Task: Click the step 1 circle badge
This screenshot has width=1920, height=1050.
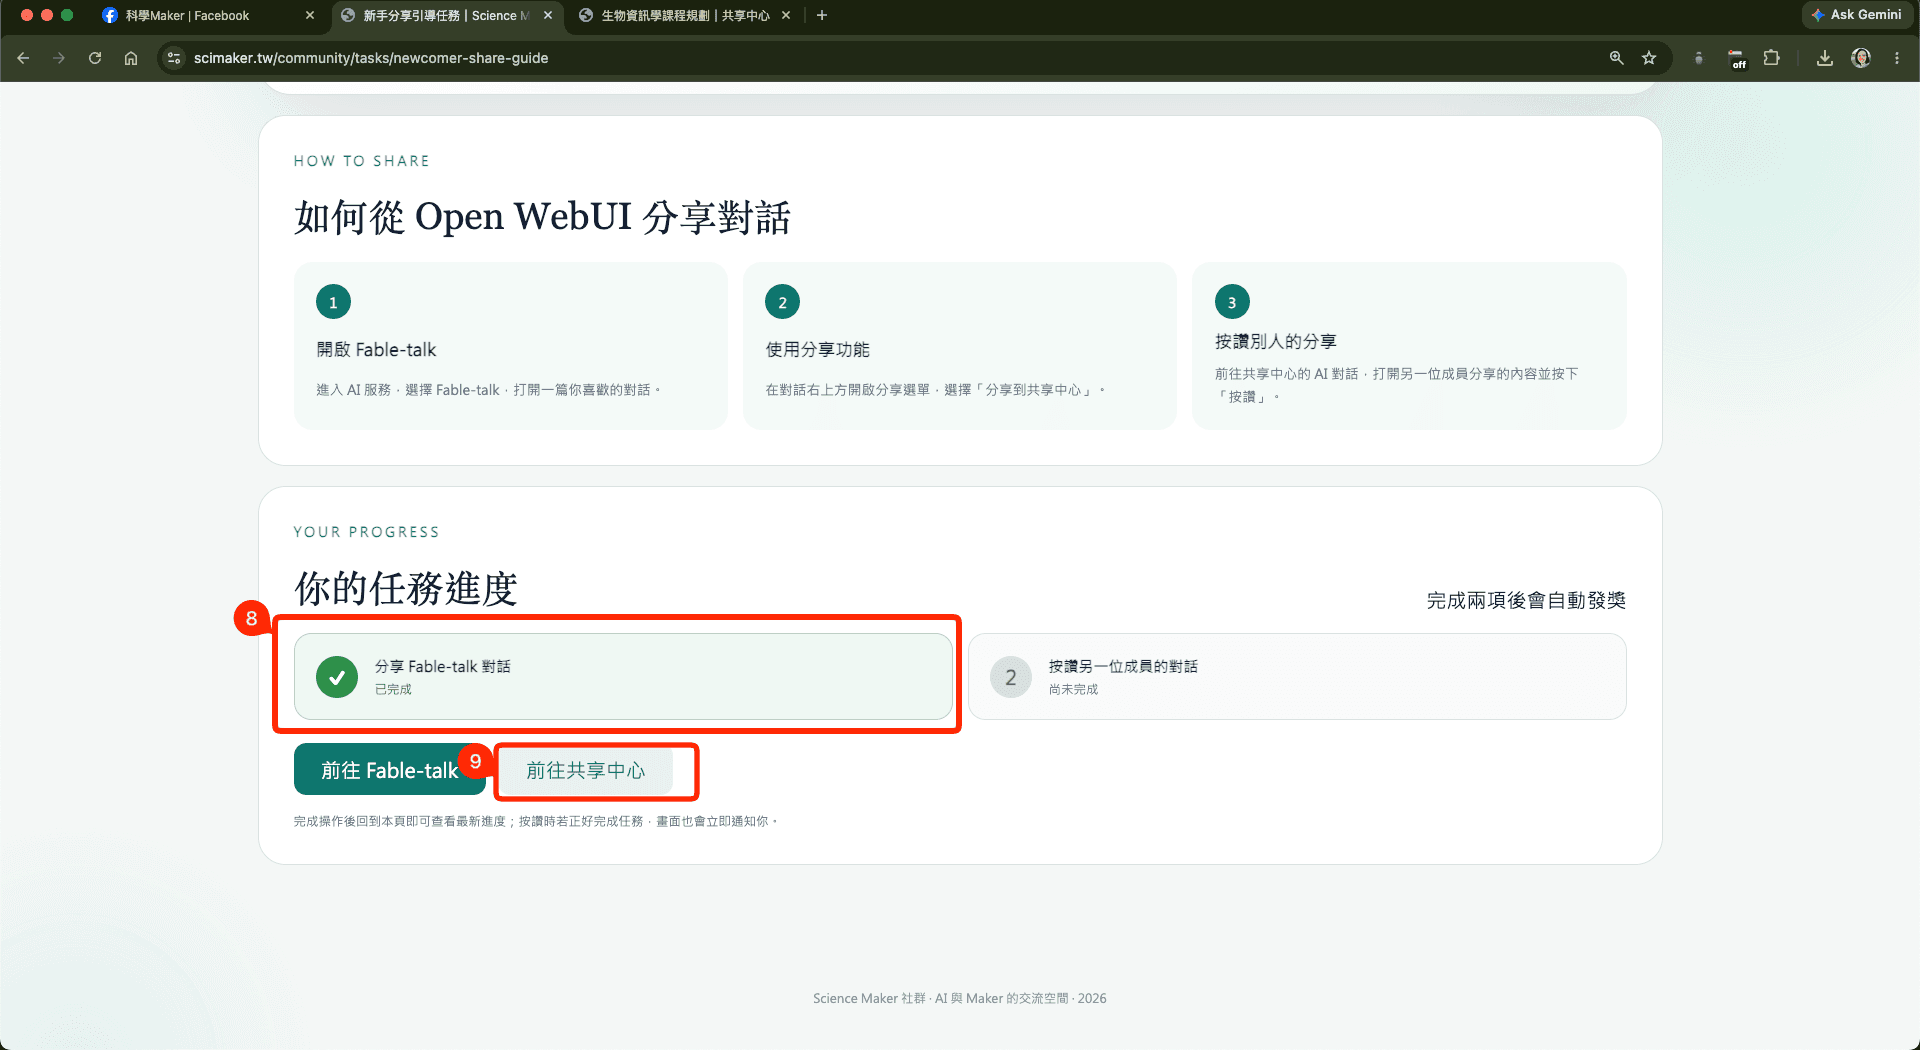Action: 333,302
